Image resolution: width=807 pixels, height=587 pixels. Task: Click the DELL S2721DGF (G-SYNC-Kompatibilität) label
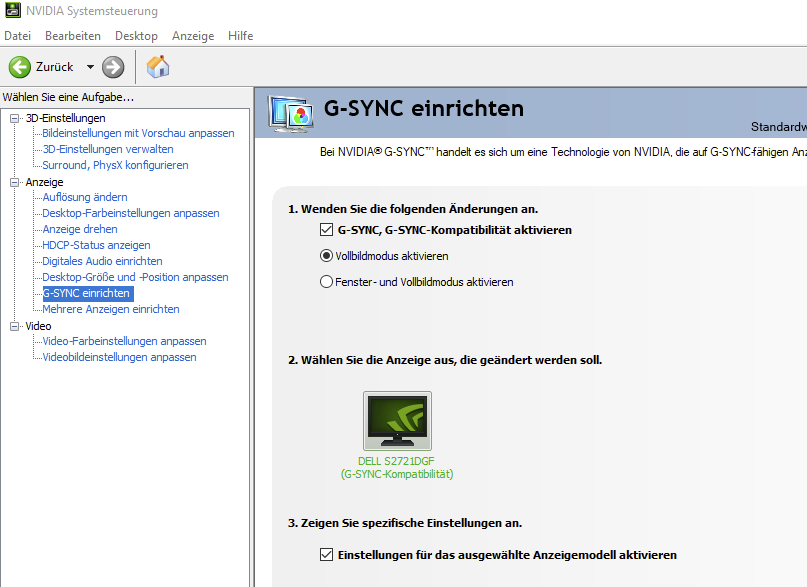pos(397,468)
